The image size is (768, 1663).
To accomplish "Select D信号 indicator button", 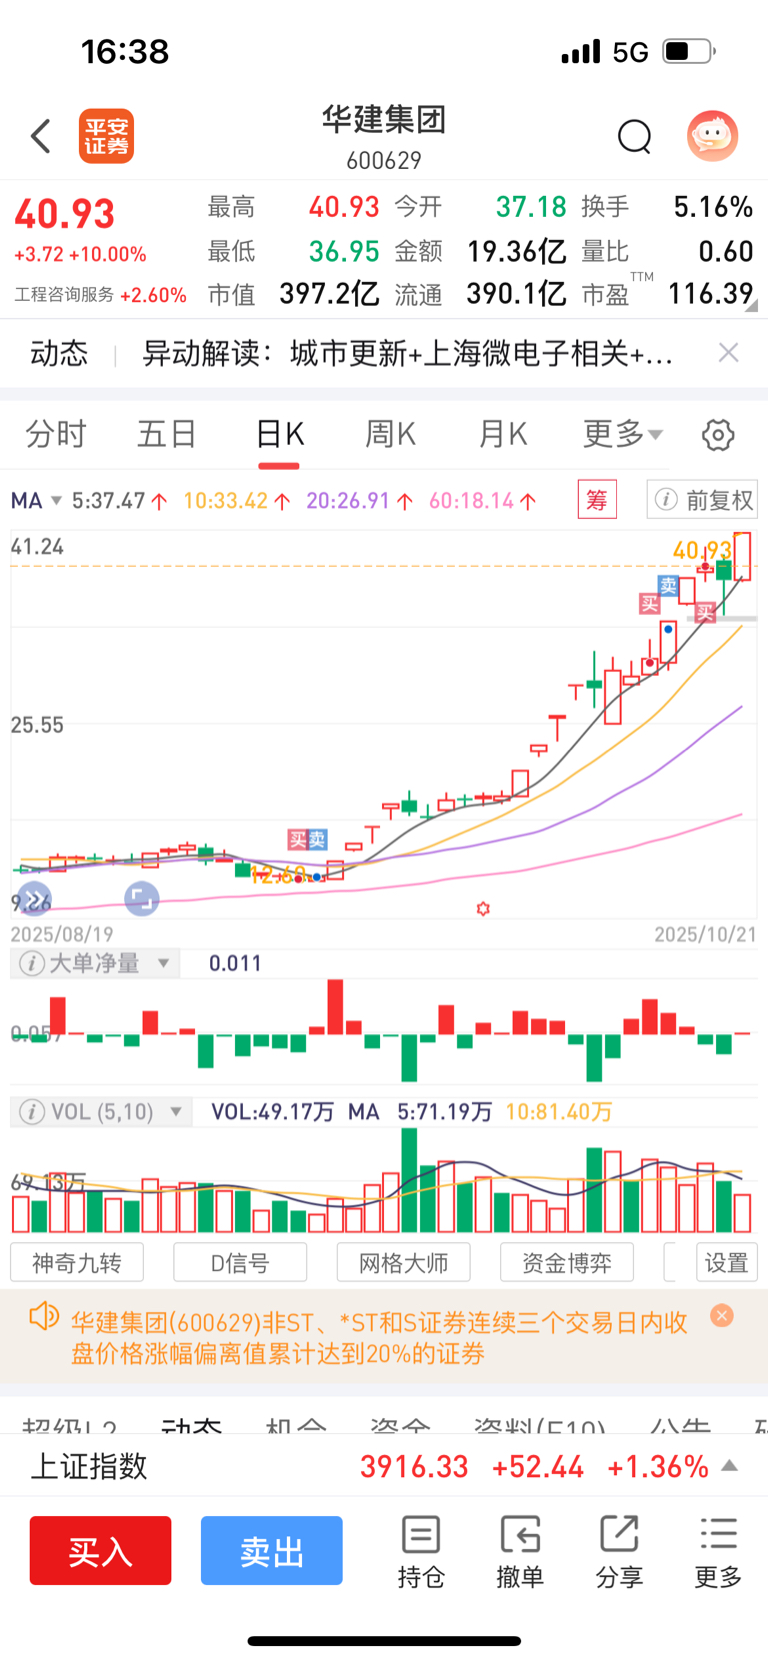I will pyautogui.click(x=240, y=1263).
